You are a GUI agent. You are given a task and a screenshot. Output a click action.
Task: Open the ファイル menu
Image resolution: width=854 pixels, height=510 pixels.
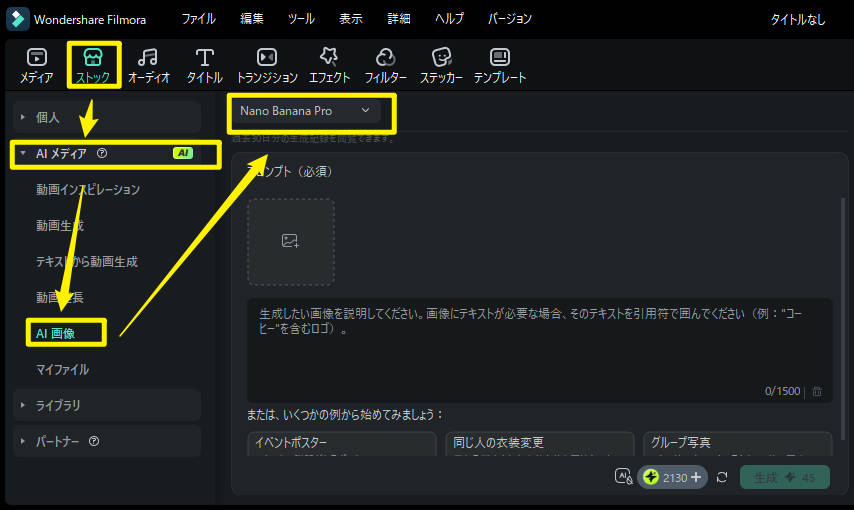tap(198, 19)
